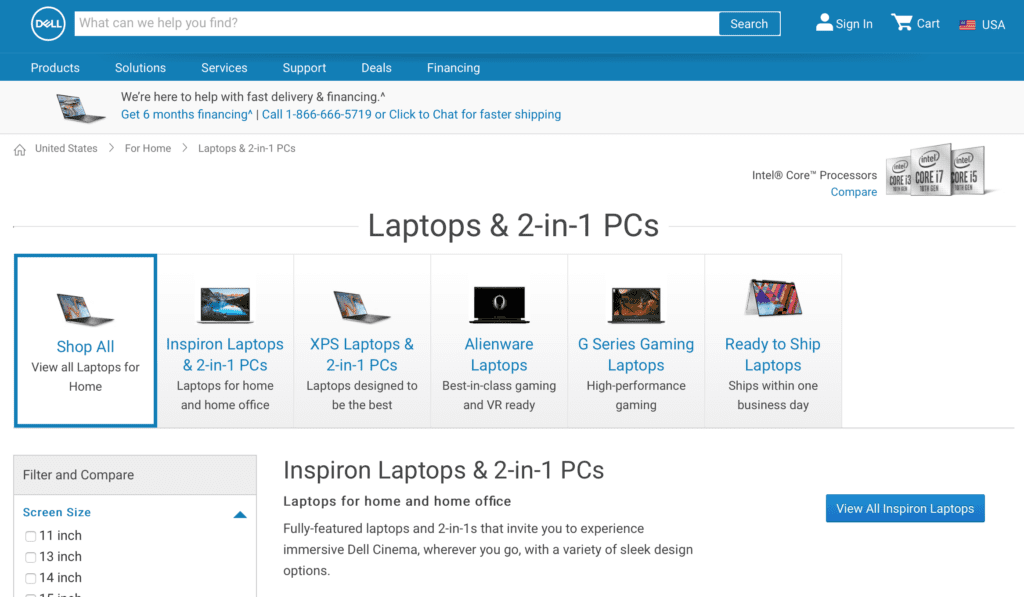Click View All Inspiron Laptops button
This screenshot has width=1024, height=597.
pyautogui.click(x=905, y=508)
